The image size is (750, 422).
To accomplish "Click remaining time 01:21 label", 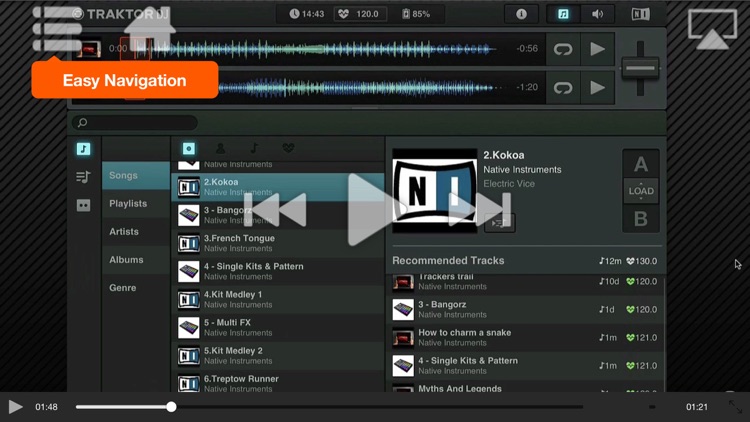I will click(697, 407).
